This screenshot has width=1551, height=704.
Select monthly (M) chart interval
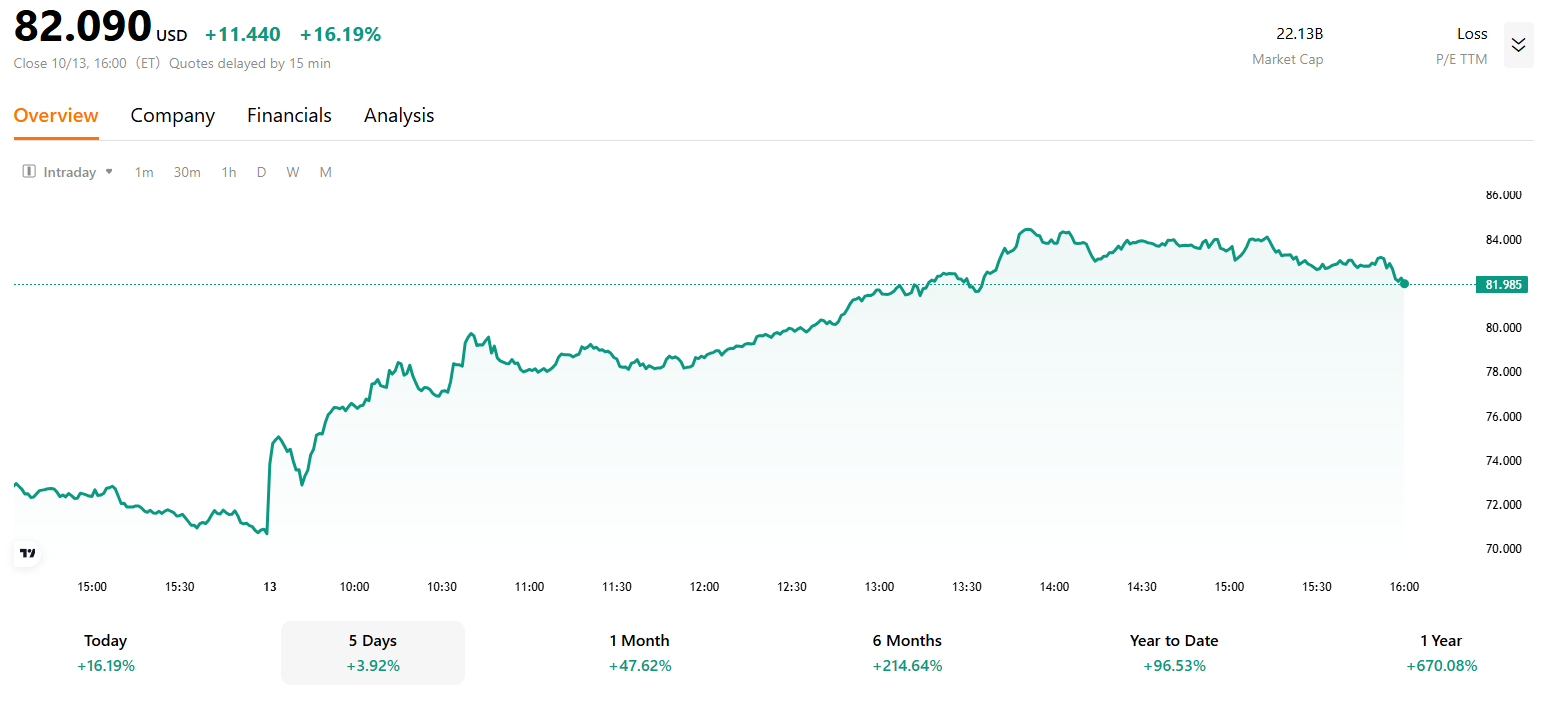[325, 172]
